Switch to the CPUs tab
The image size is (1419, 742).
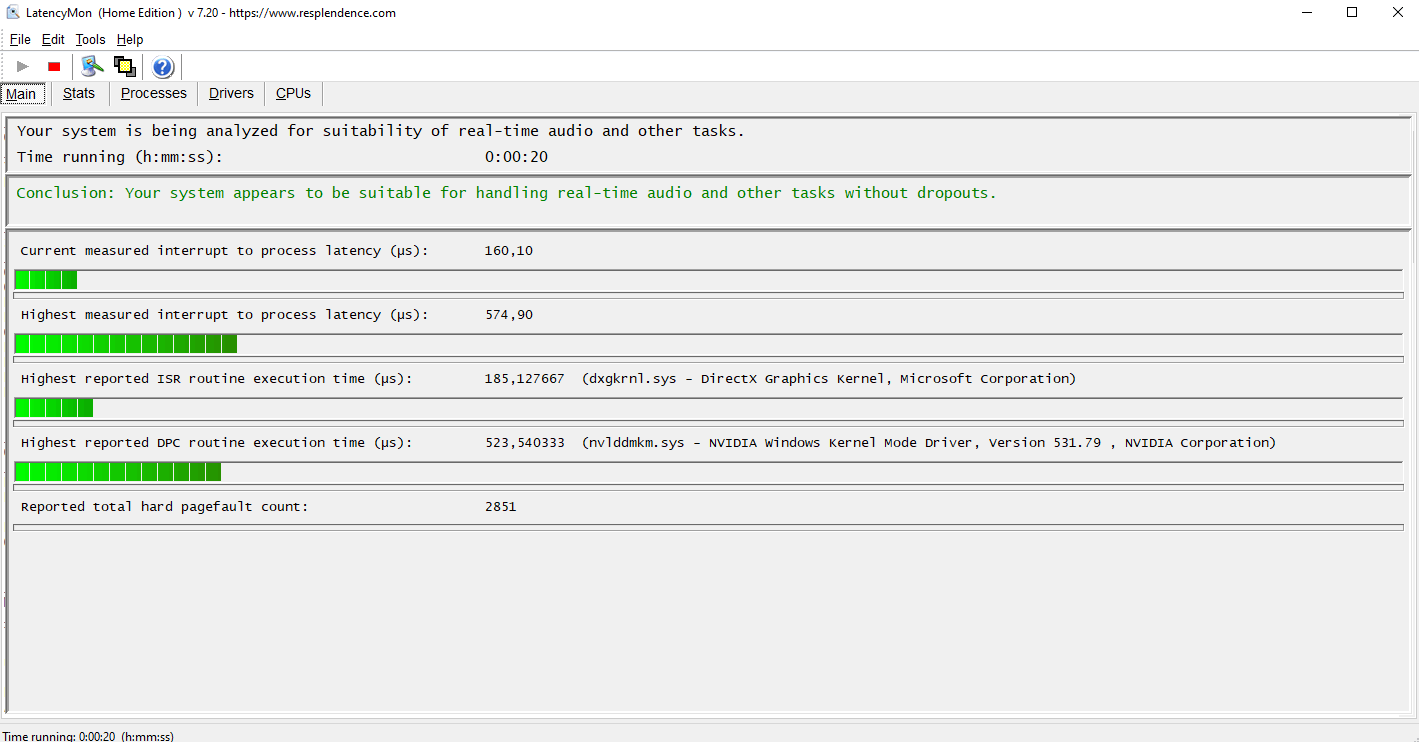tap(294, 93)
